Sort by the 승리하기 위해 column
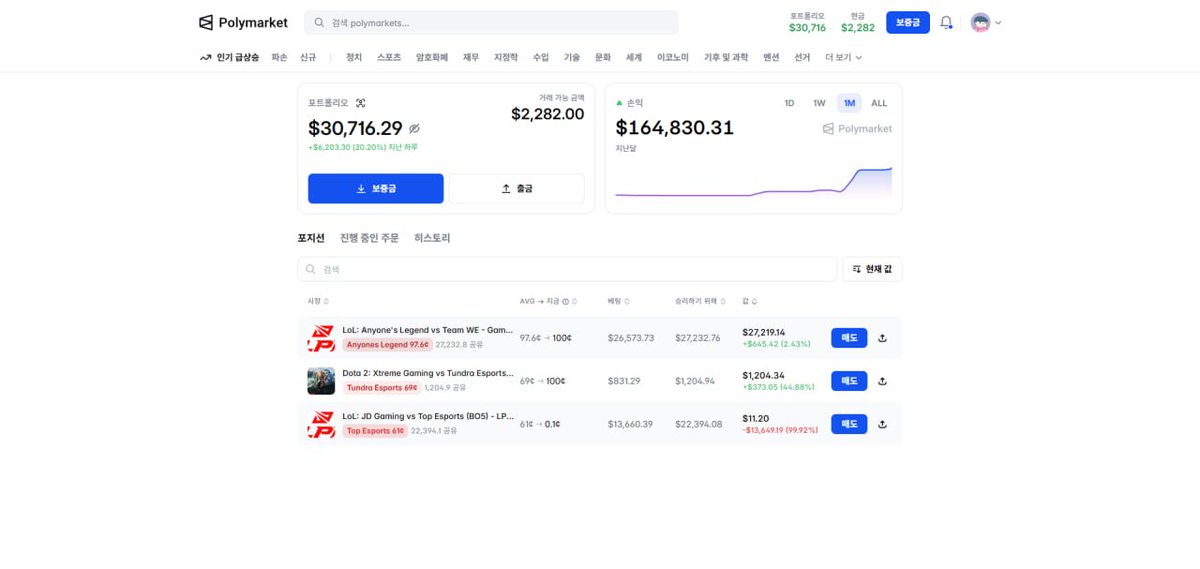Image resolution: width=1200 pixels, height=569 pixels. (701, 301)
